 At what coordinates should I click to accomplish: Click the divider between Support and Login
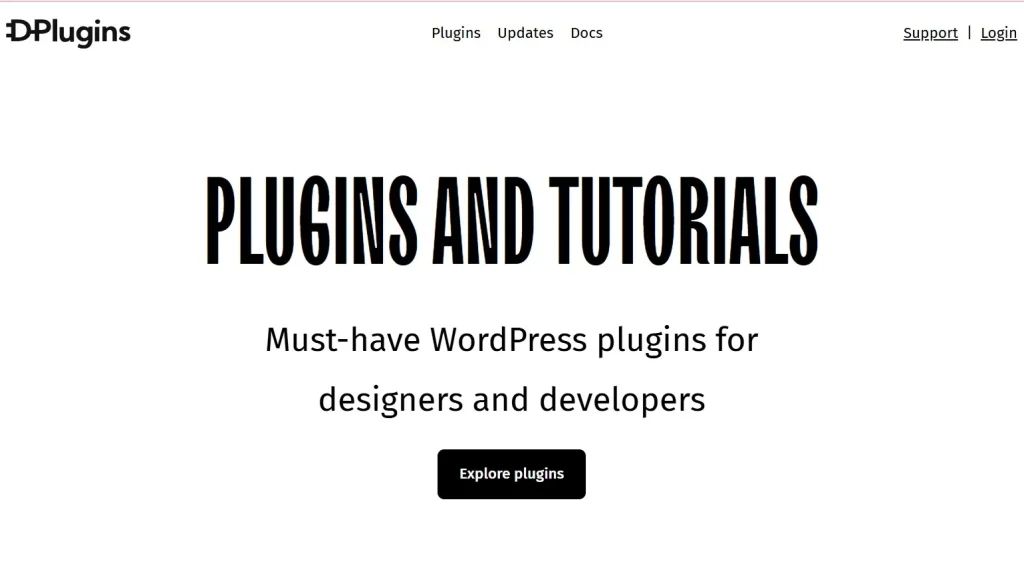click(x=969, y=33)
